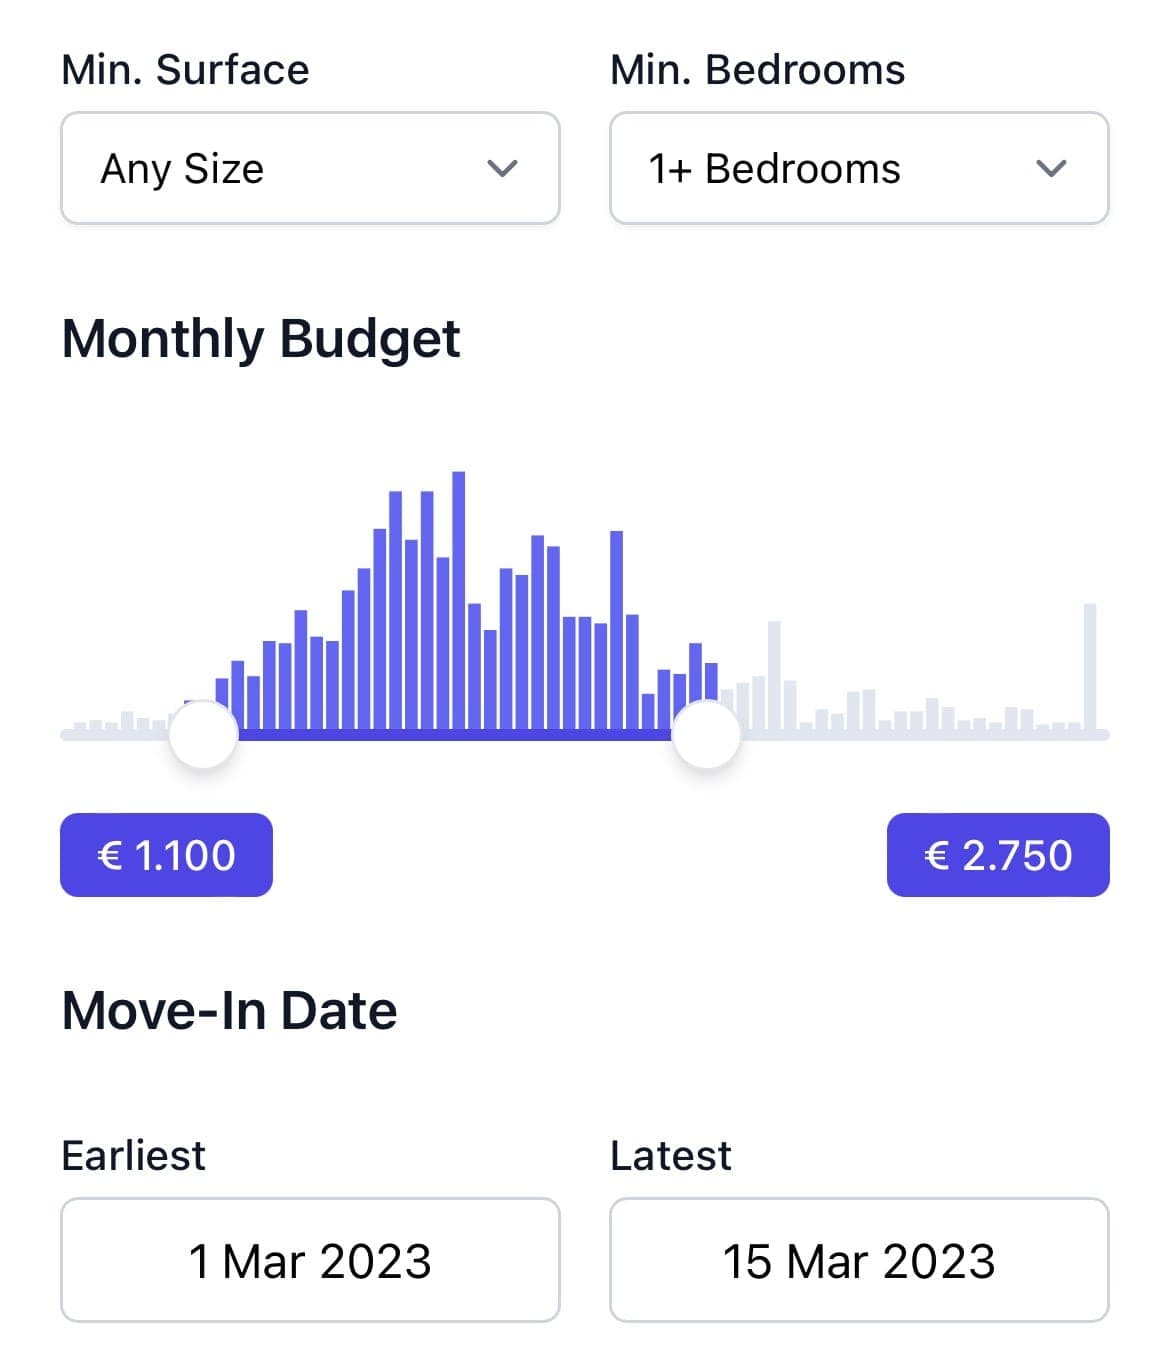Click the 'Any Size' selection text
The height and width of the screenshot is (1350, 1169).
coord(182,169)
